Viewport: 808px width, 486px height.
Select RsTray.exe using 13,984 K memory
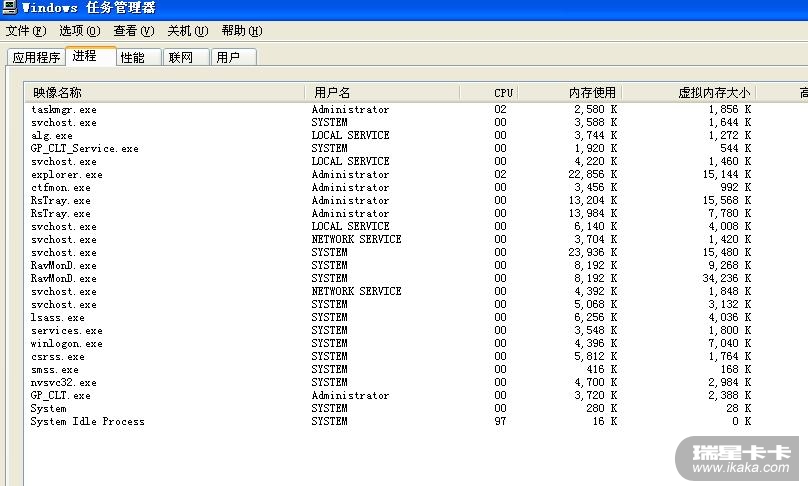60,213
